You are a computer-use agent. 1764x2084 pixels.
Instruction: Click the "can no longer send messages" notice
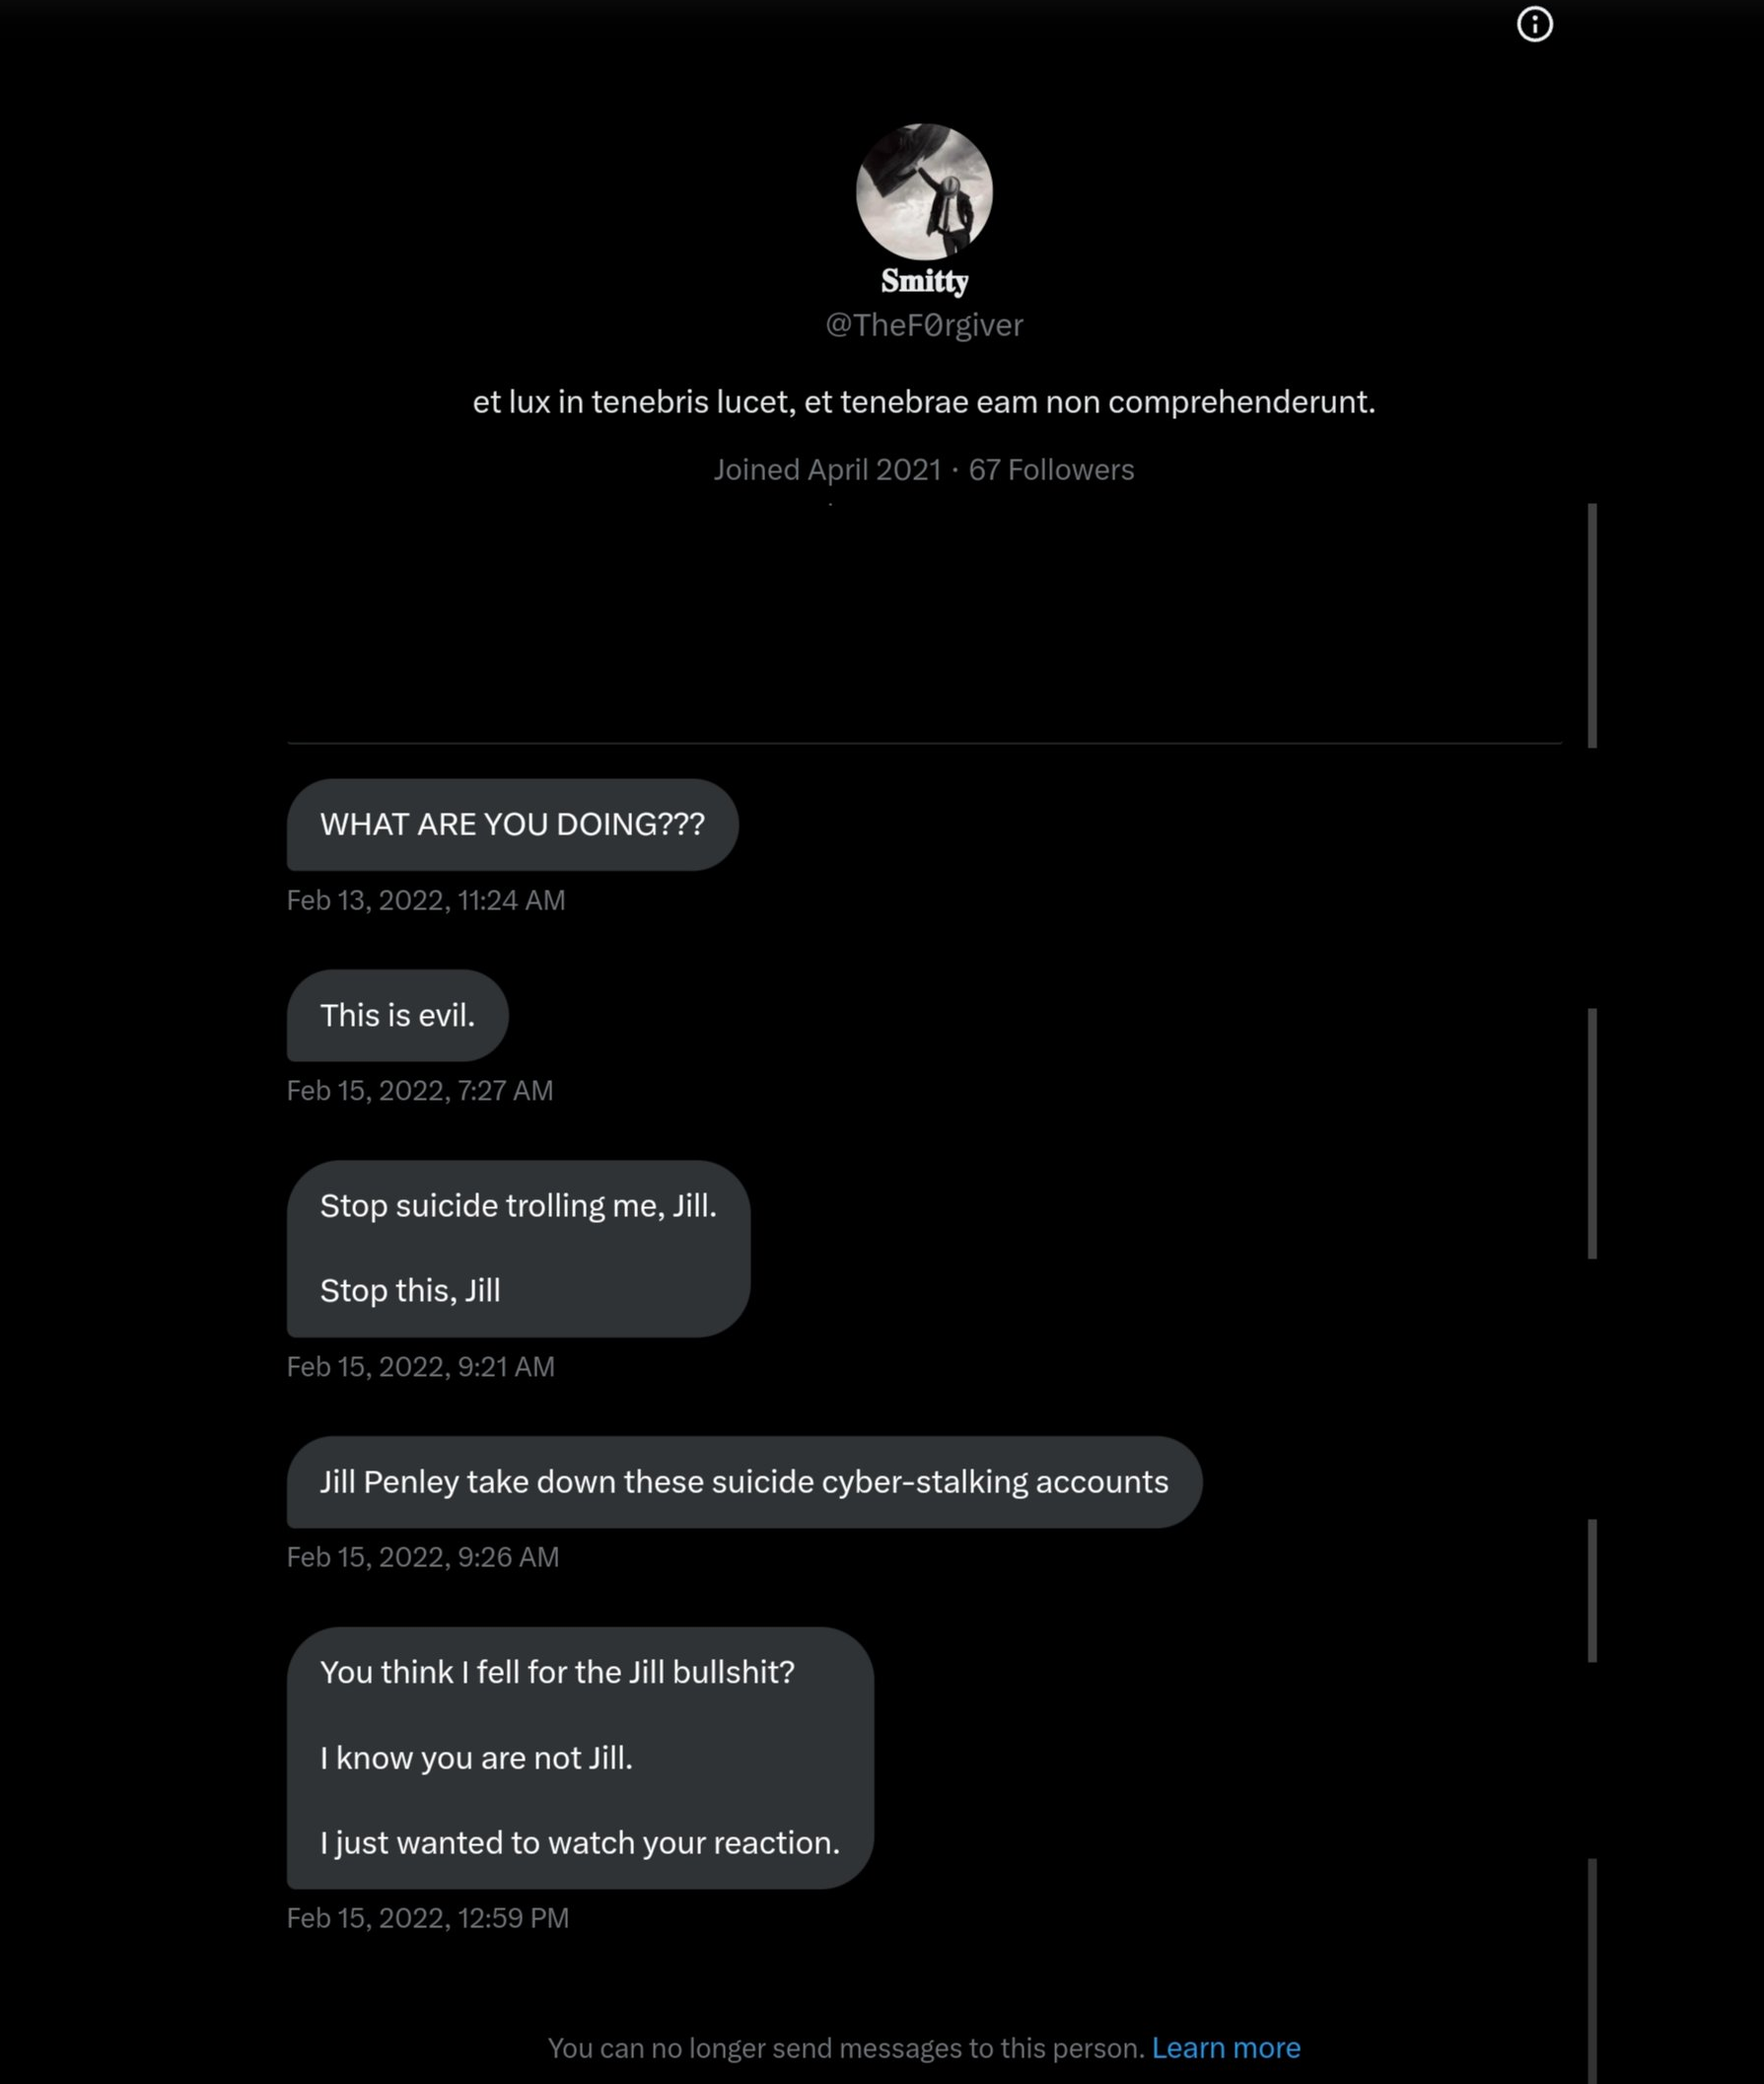(845, 2048)
